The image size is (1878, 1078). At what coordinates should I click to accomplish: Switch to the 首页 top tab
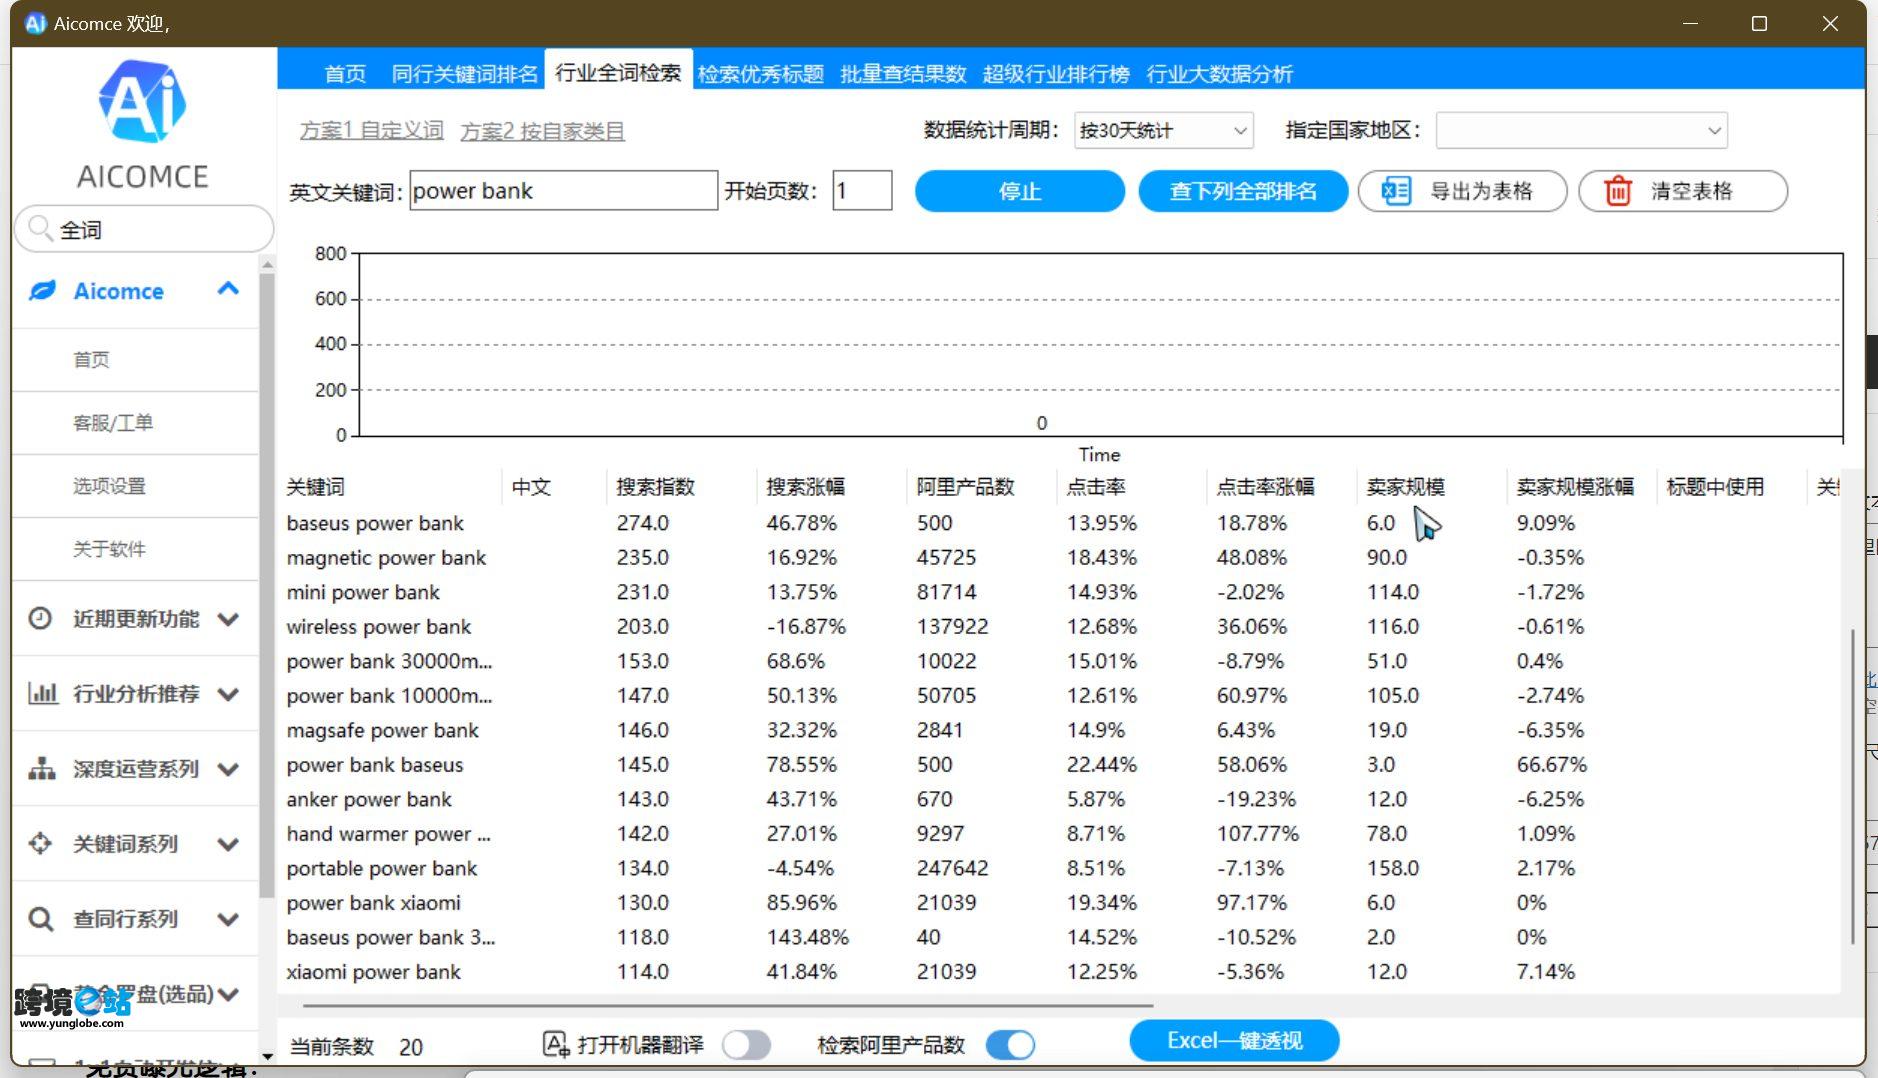tap(345, 73)
